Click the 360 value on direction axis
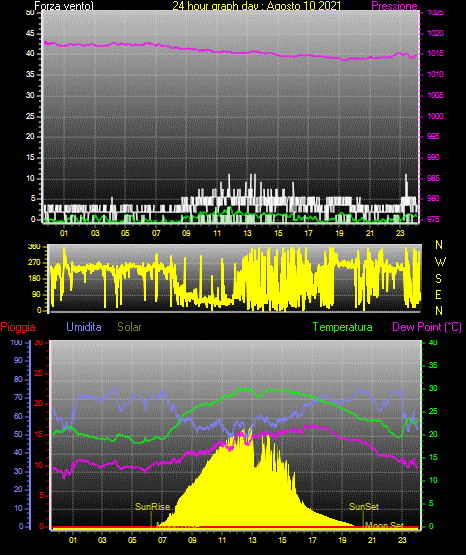This screenshot has height=555, width=466. [34, 247]
